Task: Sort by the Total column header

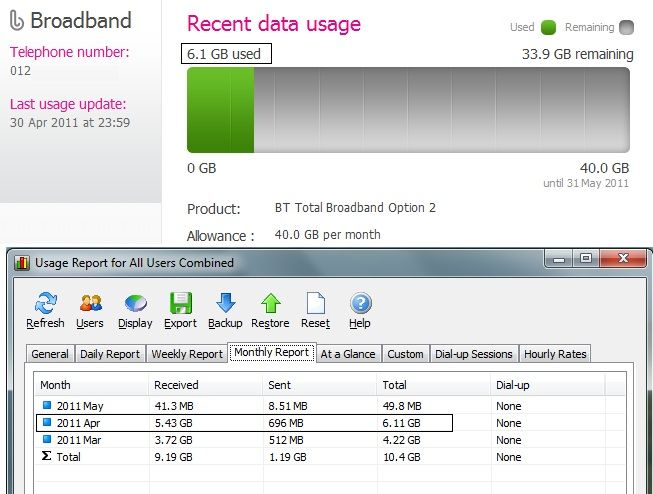Action: (x=434, y=385)
